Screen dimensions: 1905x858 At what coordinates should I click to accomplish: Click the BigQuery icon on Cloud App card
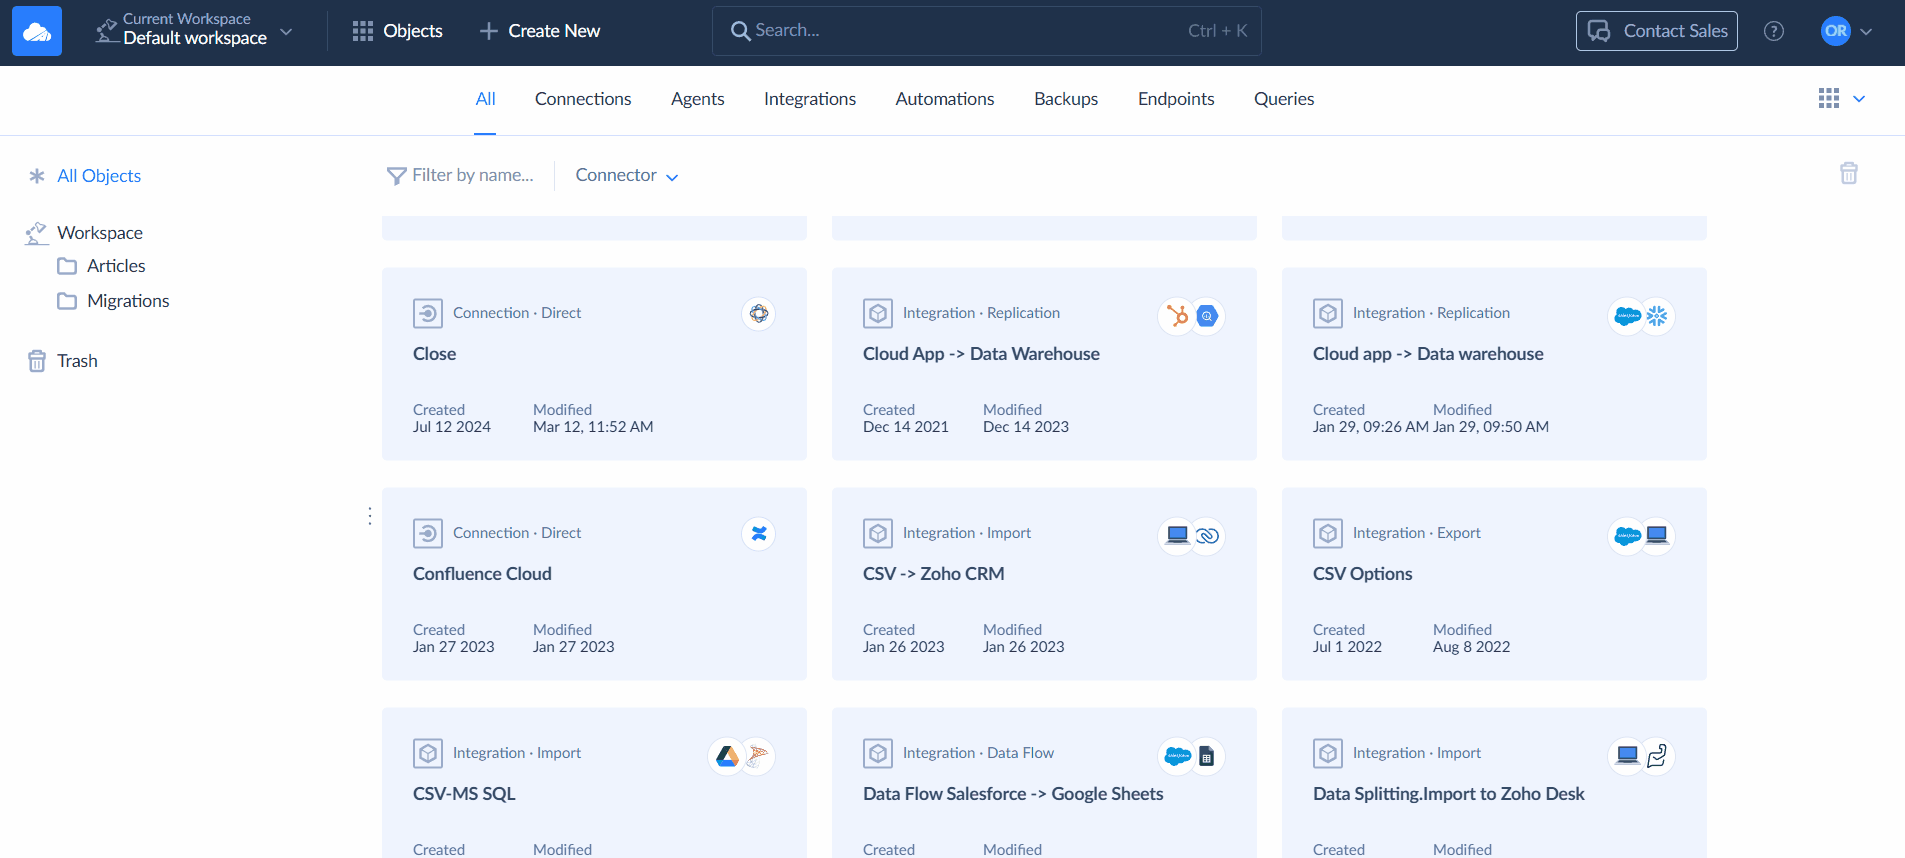click(1208, 316)
